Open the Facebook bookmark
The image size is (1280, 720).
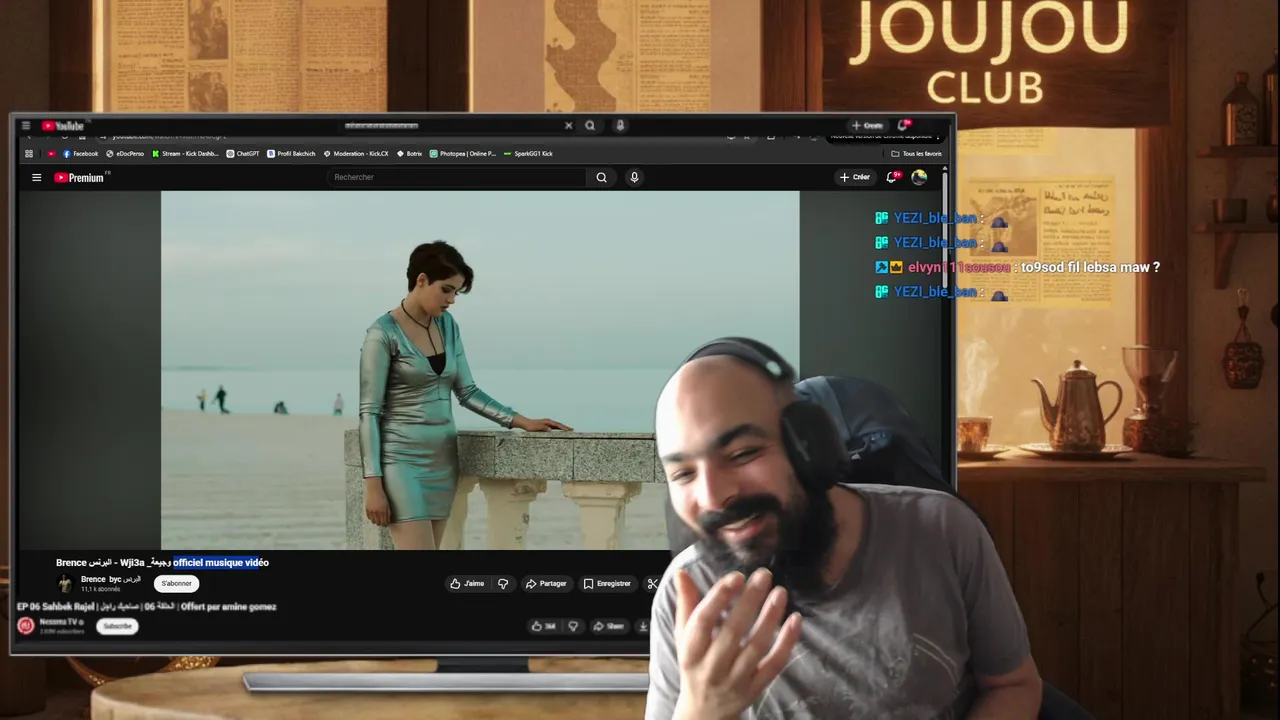pos(81,154)
